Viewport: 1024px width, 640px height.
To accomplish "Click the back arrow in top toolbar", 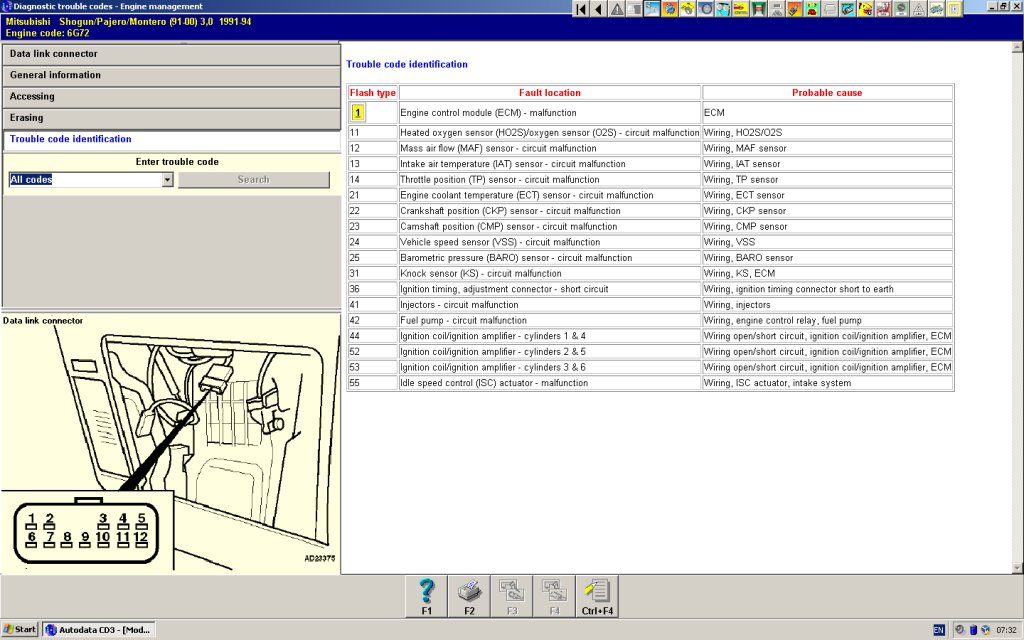I will click(x=598, y=9).
